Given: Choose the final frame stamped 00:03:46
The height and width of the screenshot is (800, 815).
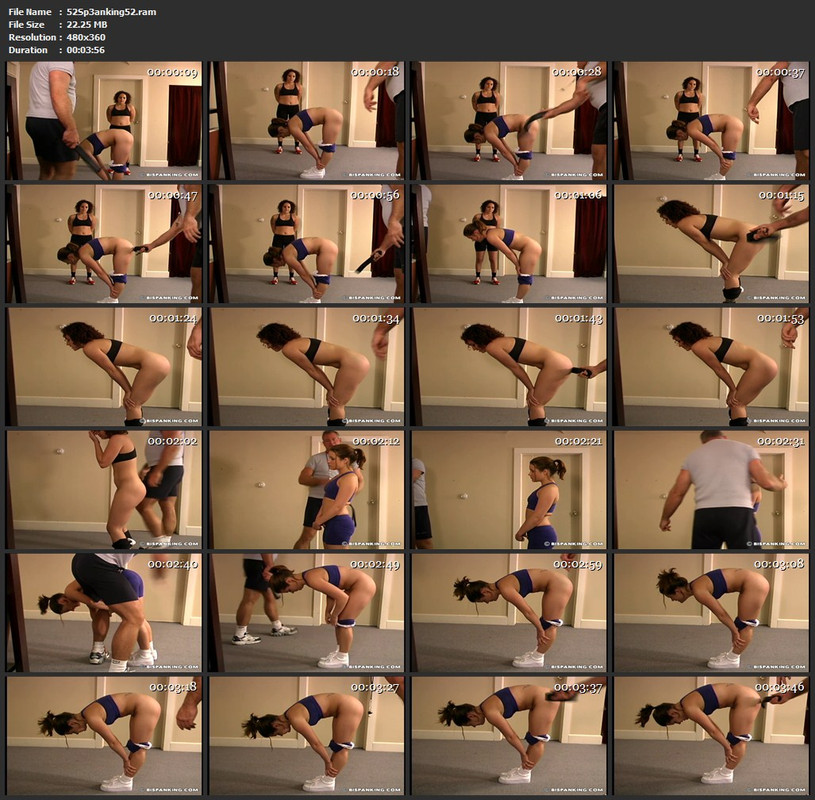Looking at the screenshot, I should click(x=711, y=736).
